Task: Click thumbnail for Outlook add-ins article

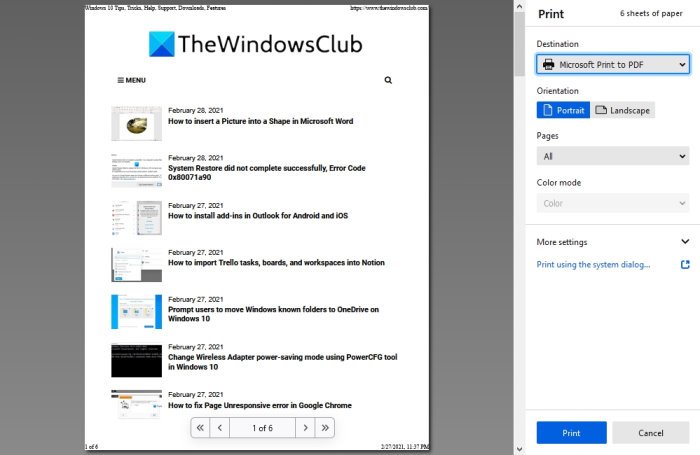Action: point(137,218)
